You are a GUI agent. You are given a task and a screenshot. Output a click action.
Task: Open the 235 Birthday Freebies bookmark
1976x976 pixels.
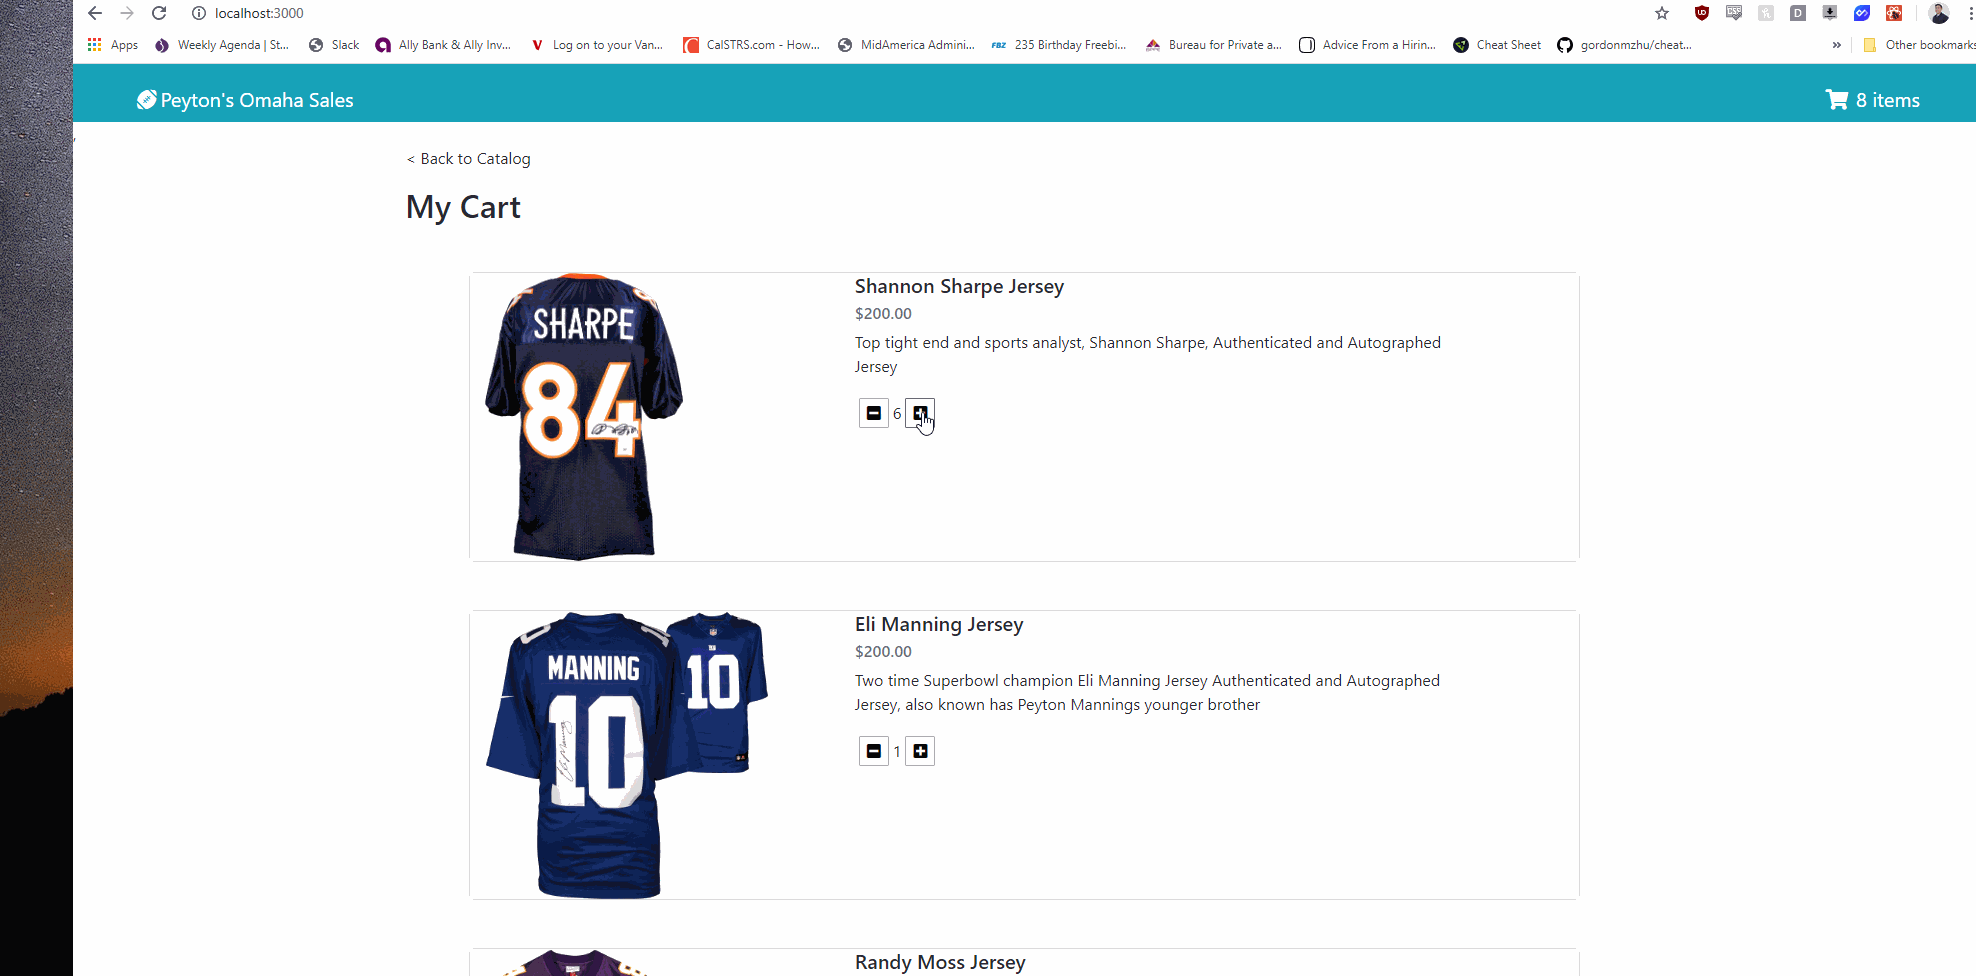pos(1059,45)
